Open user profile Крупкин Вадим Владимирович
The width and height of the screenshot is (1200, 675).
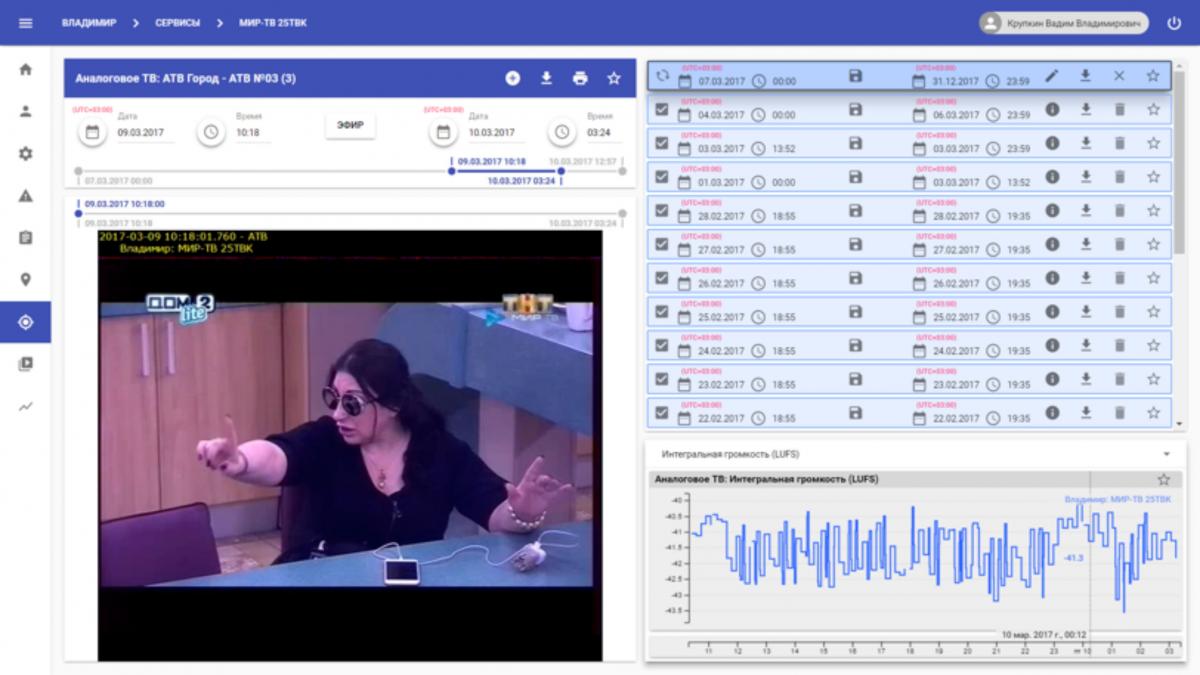1064,23
